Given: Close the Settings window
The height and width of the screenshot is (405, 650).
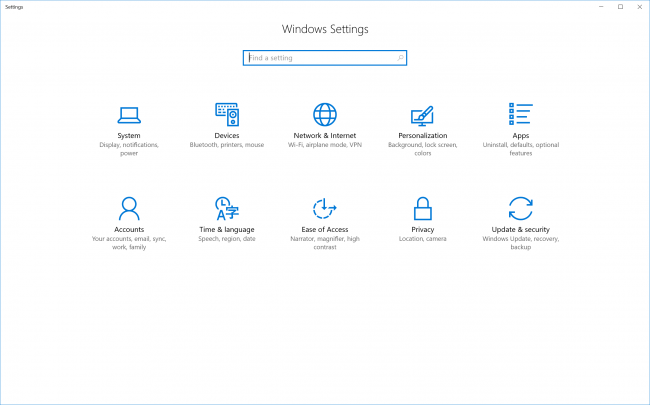Looking at the screenshot, I should coord(640,7).
